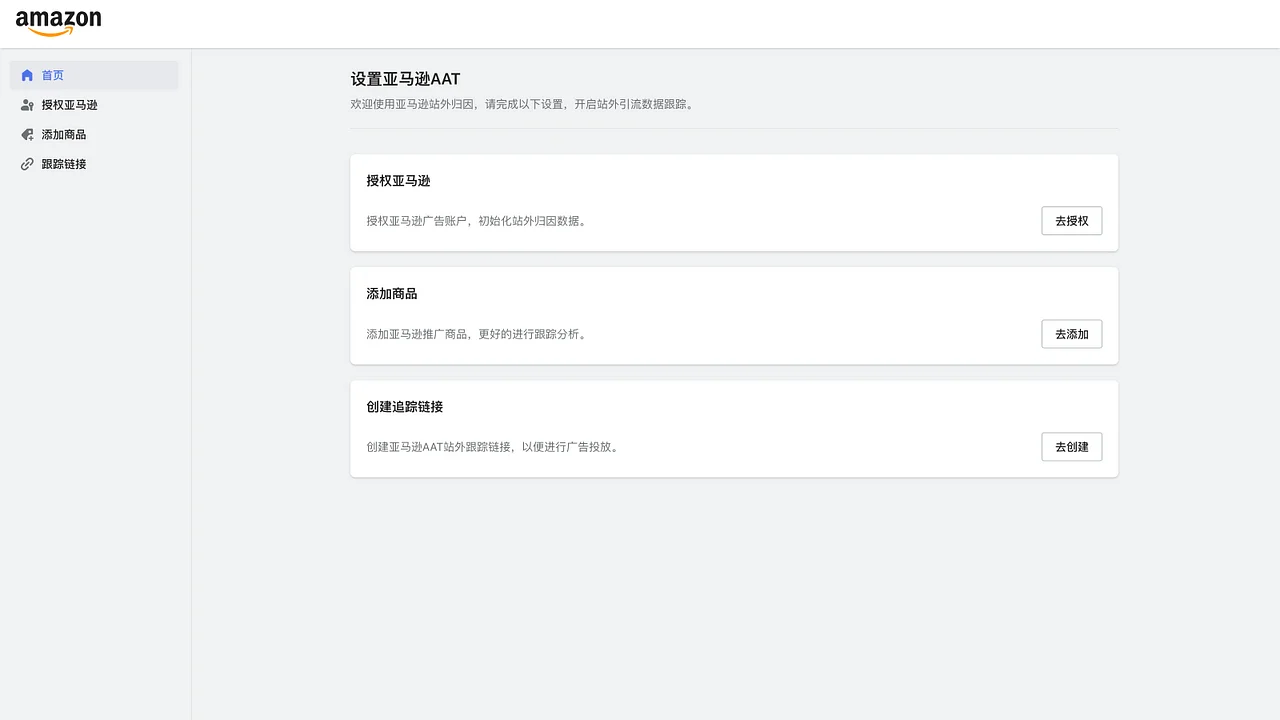Click the tag icon beside 添加商品
1280x720 pixels.
click(x=27, y=134)
